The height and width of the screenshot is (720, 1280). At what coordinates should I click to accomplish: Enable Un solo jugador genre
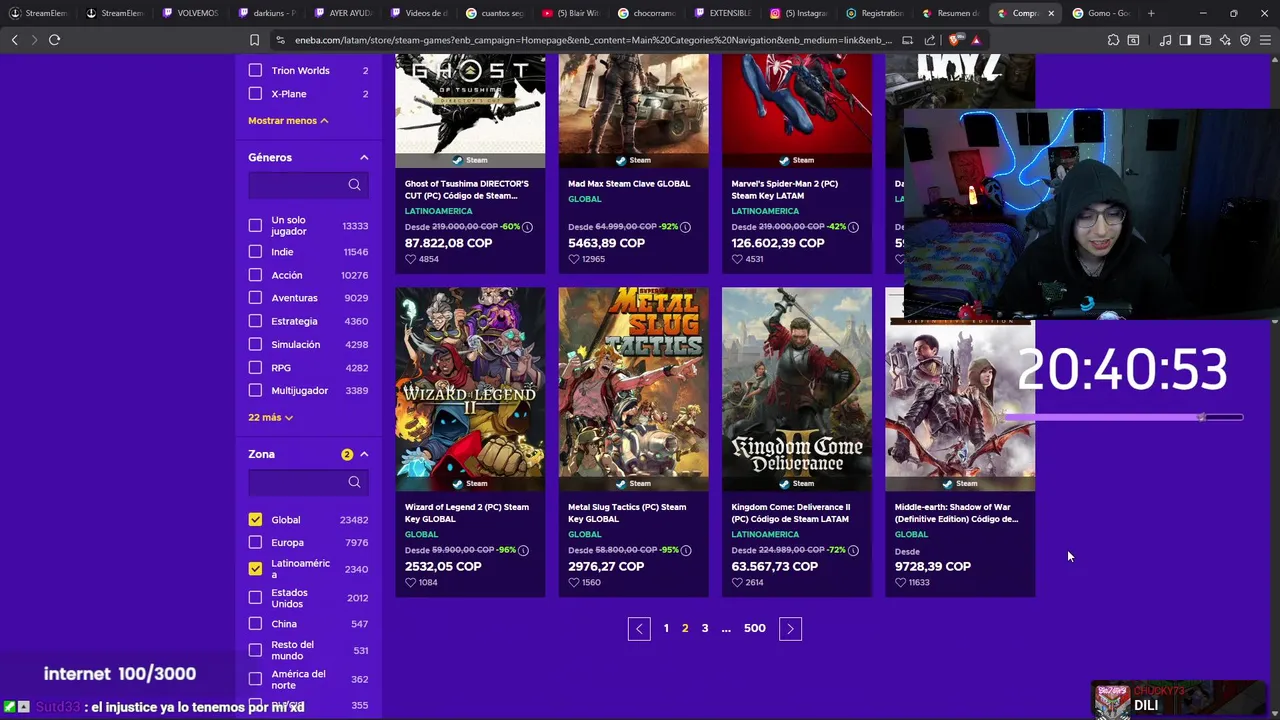click(255, 225)
